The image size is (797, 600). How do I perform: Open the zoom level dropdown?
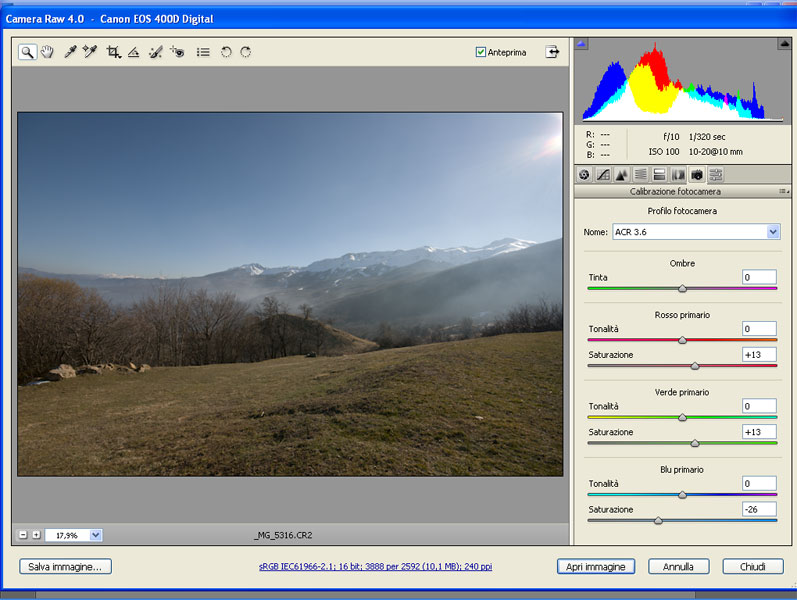[95, 535]
